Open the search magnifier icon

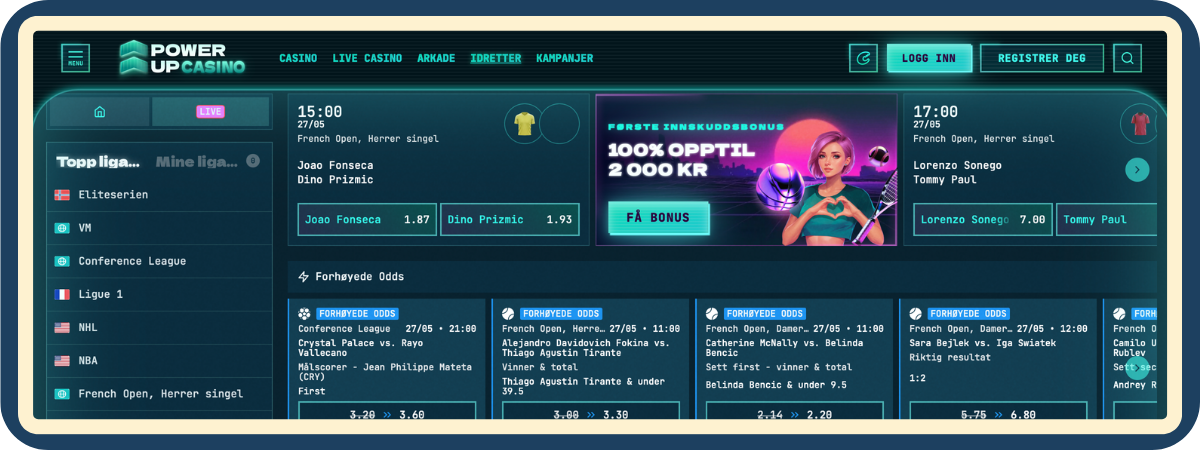click(1127, 58)
